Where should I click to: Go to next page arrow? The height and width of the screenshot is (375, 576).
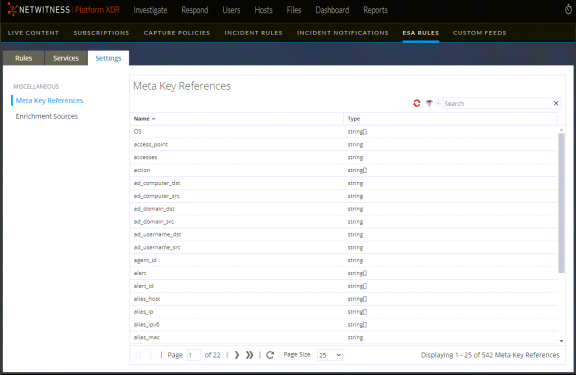point(237,355)
